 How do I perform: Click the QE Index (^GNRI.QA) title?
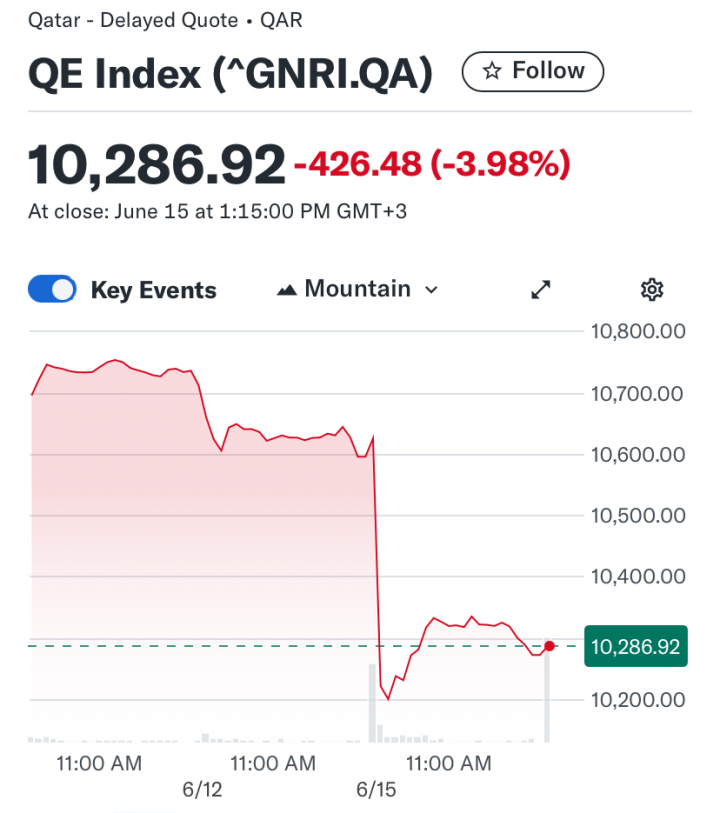click(x=230, y=75)
